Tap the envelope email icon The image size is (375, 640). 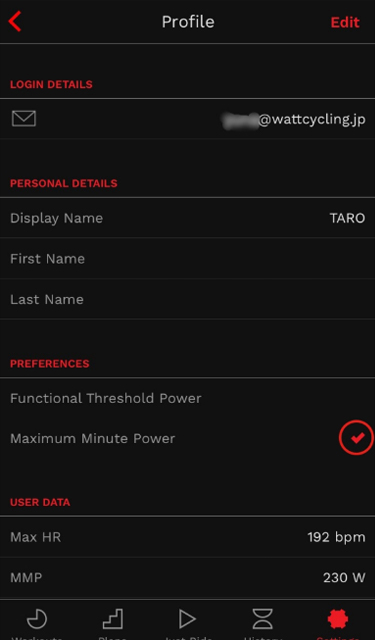click(24, 118)
